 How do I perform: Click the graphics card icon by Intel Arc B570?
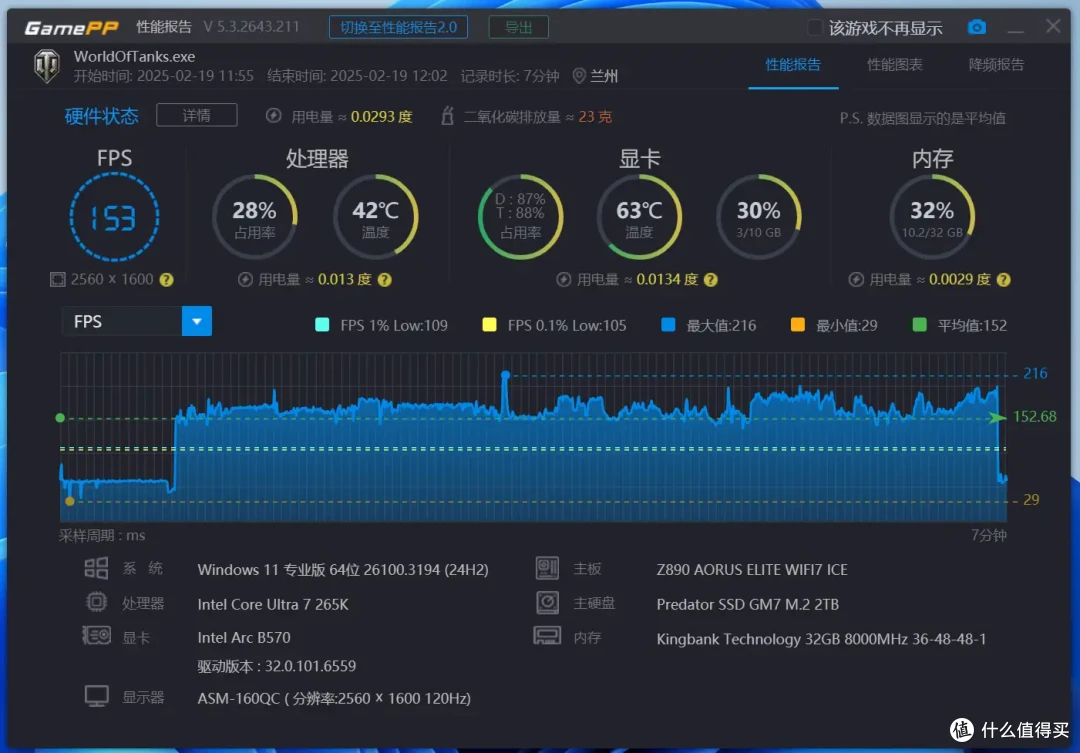pos(96,635)
